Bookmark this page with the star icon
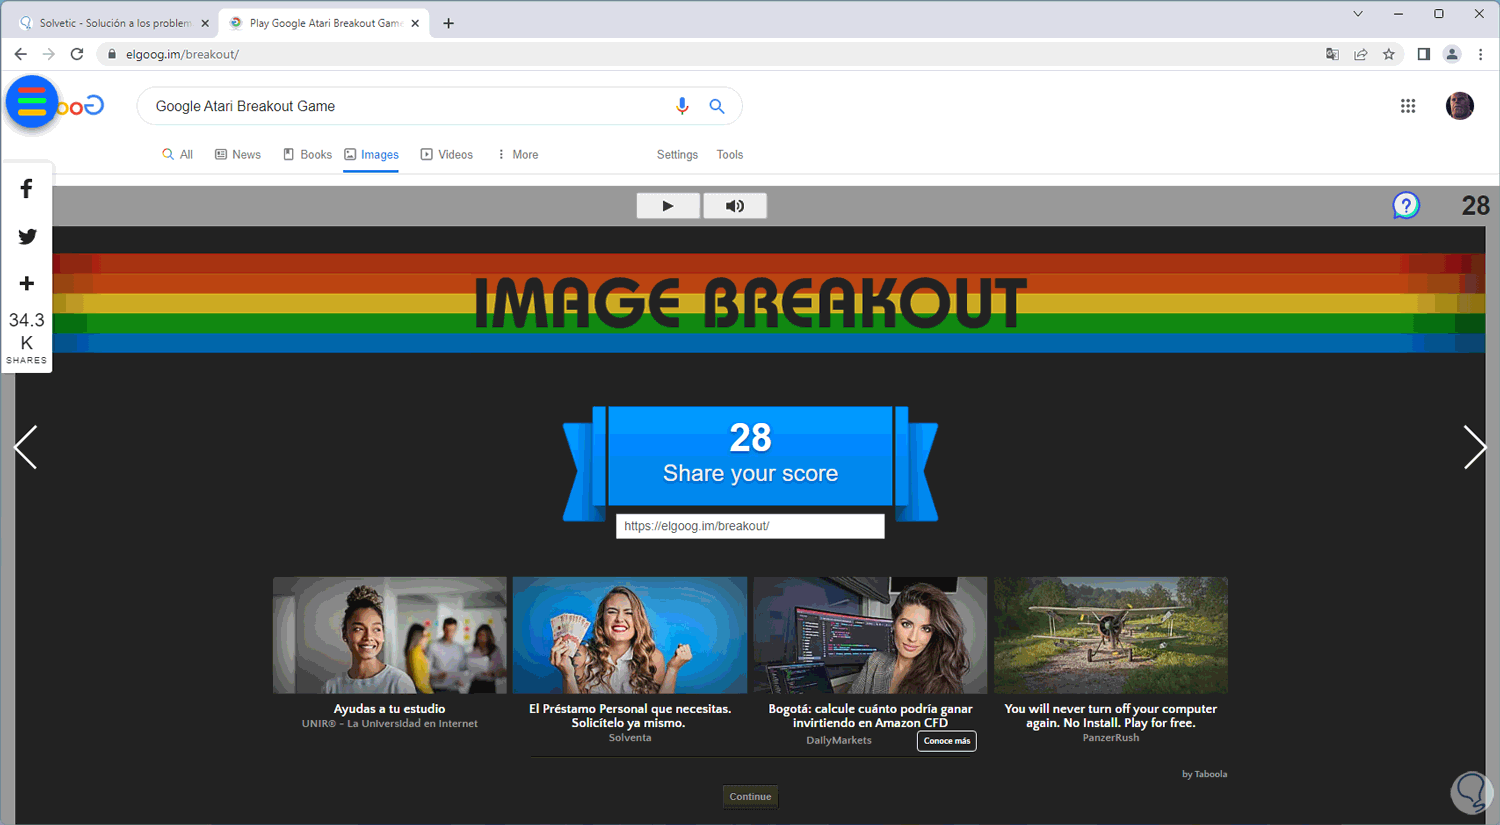 [x=1389, y=54]
